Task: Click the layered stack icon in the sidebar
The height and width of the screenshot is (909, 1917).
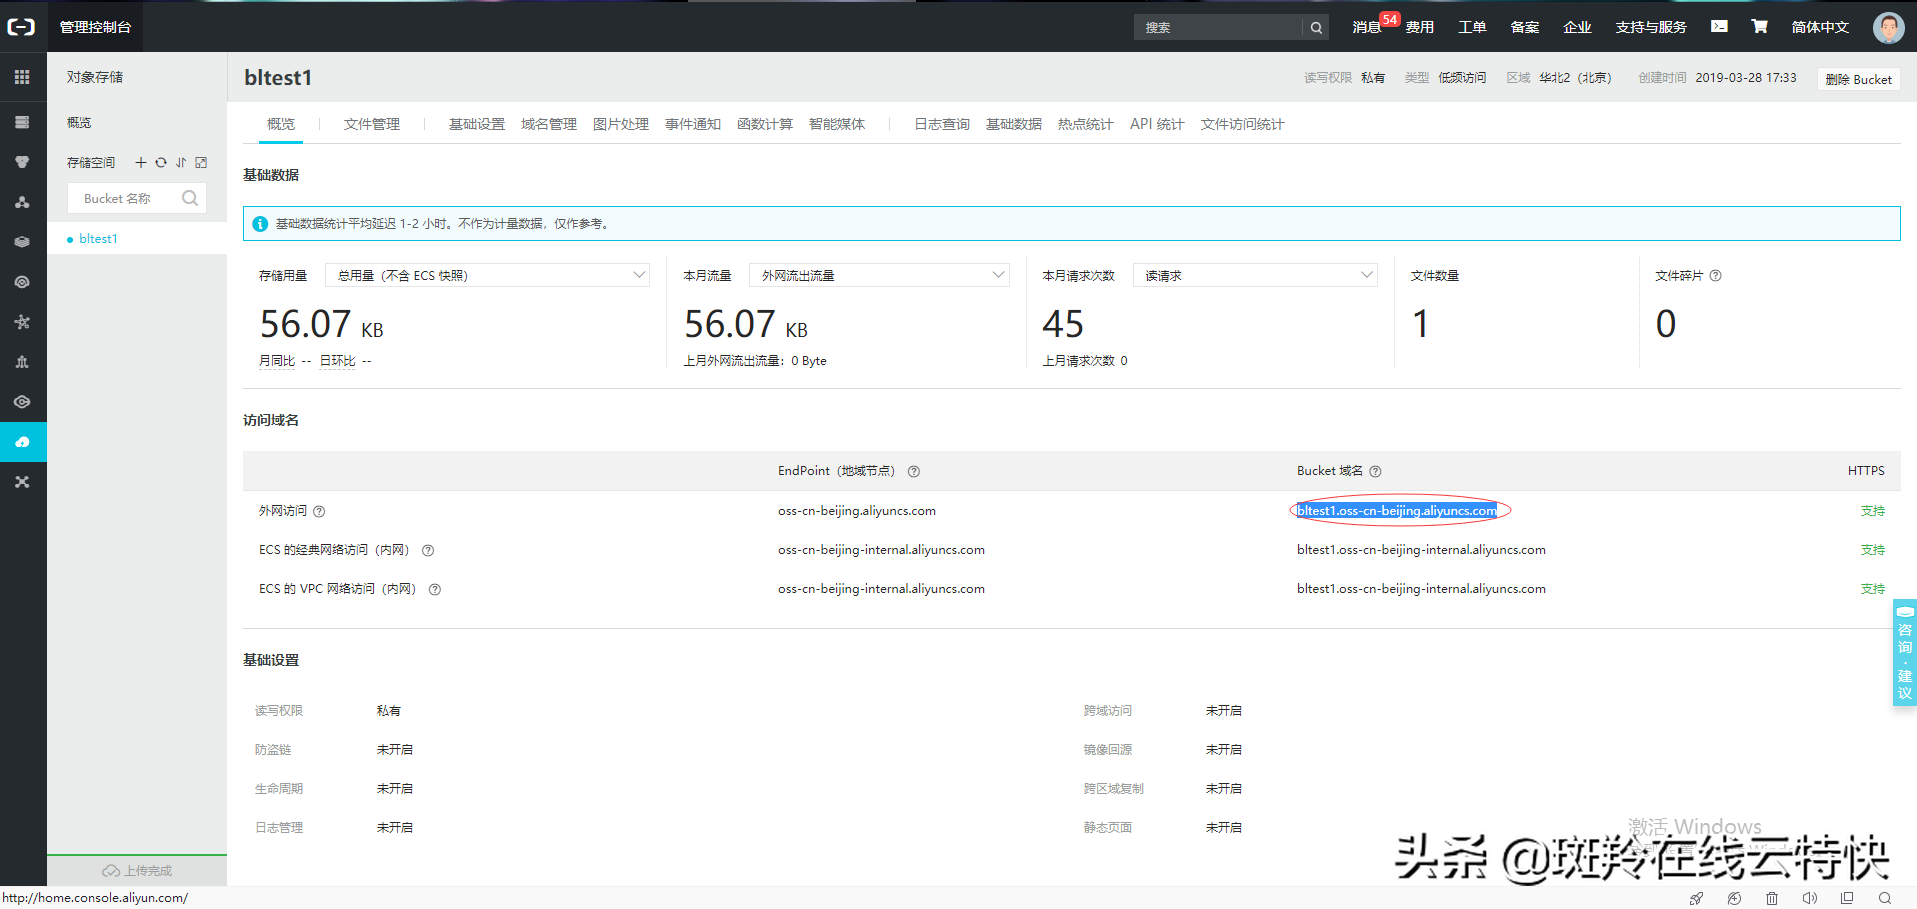Action: (x=22, y=242)
